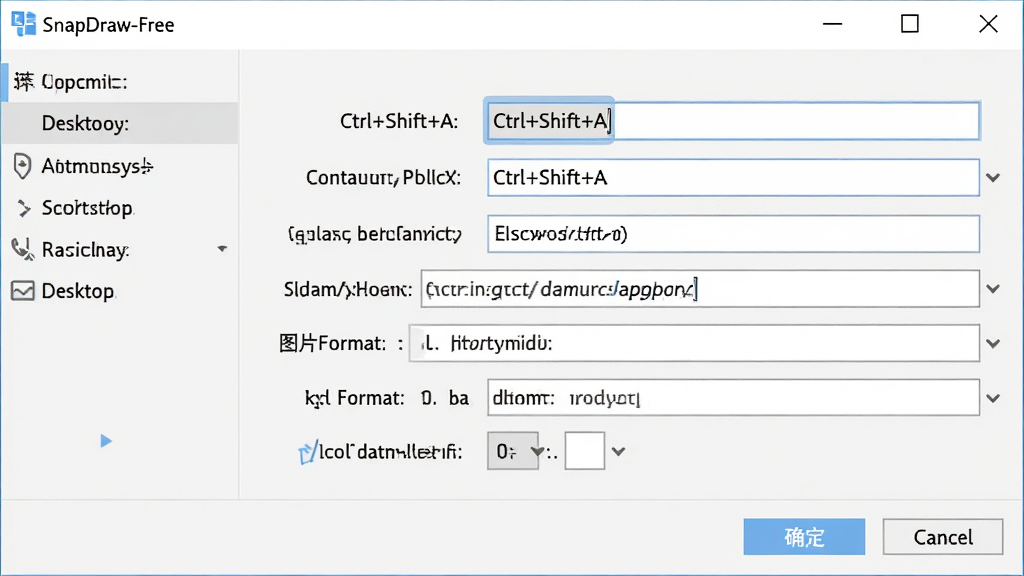Expand the Rasiclnay submenu arrow

(x=222, y=249)
